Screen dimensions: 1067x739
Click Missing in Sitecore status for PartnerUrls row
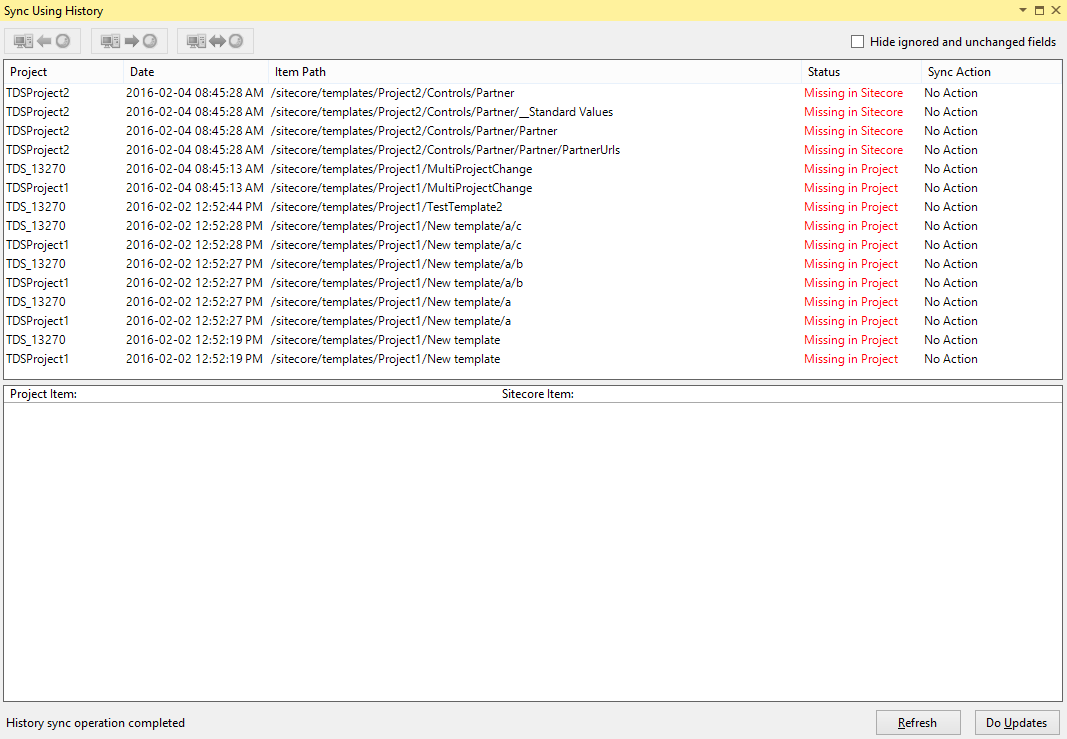coord(853,150)
